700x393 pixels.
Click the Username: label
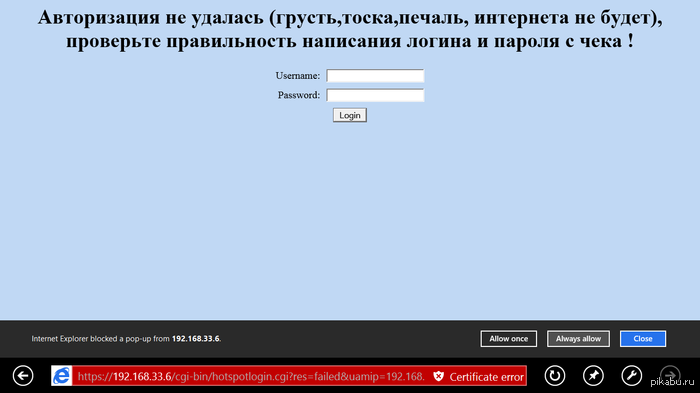pyautogui.click(x=298, y=76)
